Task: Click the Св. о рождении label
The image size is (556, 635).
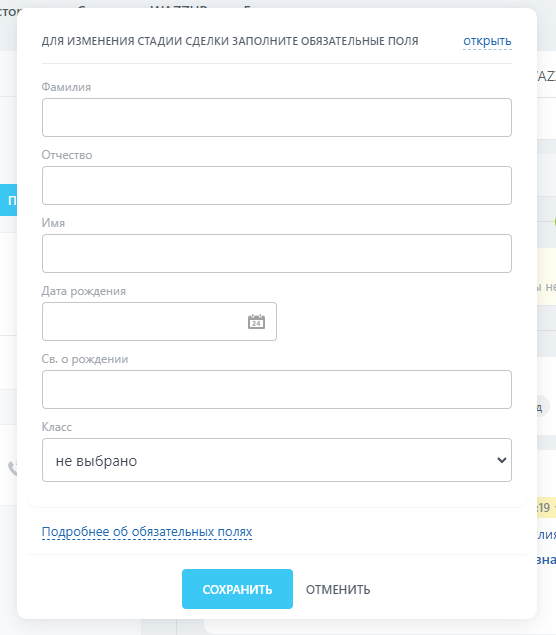Action: (85, 359)
